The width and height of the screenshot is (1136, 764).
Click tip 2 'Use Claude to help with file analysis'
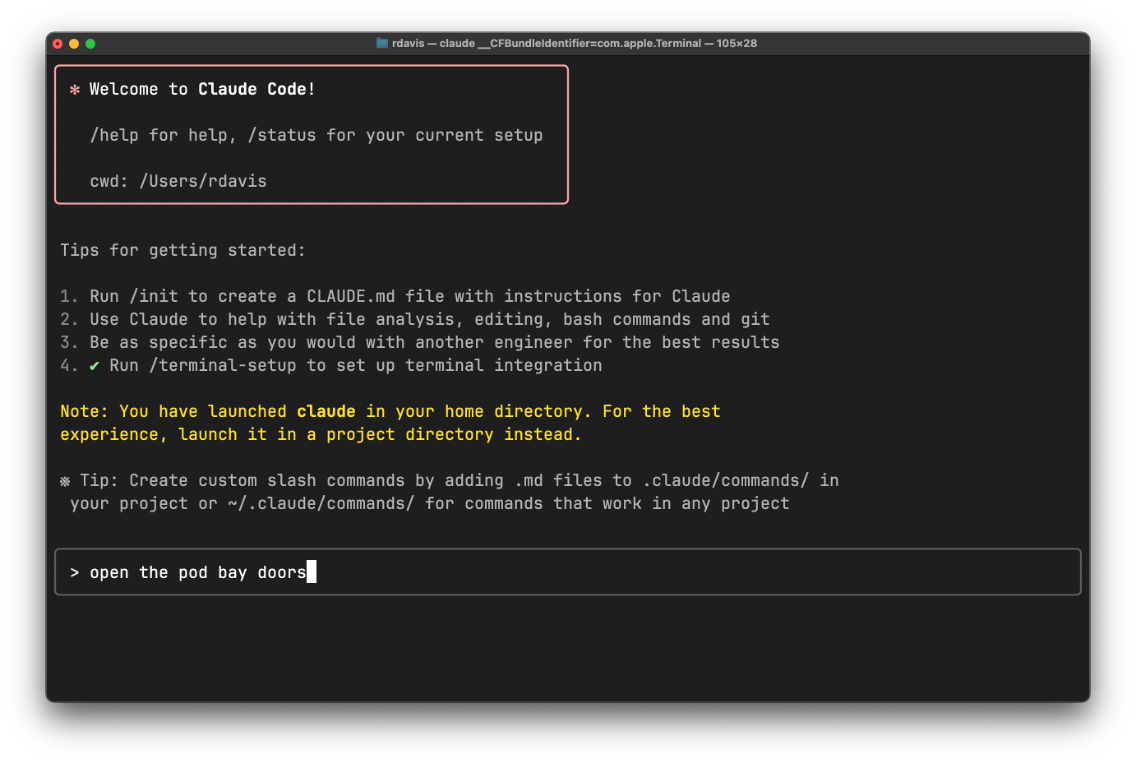[x=430, y=319]
